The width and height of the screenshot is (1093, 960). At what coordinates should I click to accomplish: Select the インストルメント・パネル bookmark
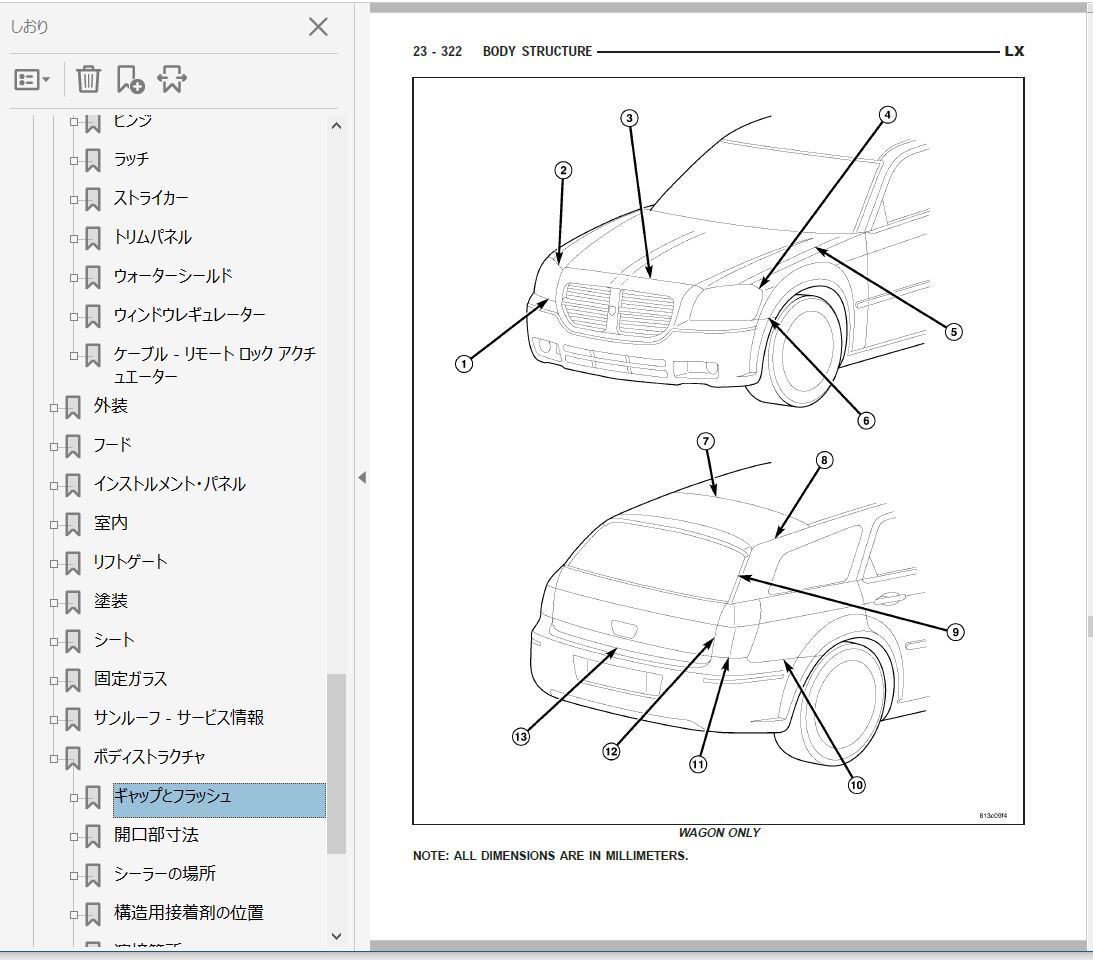pos(169,484)
